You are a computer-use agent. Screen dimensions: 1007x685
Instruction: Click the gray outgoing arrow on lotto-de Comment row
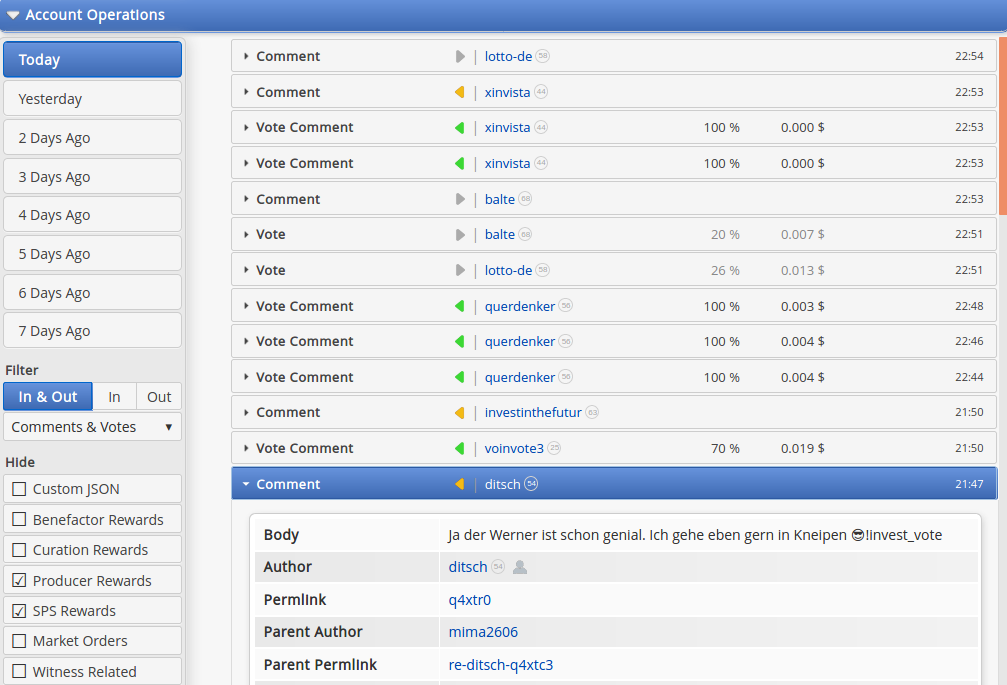pyautogui.click(x=460, y=56)
